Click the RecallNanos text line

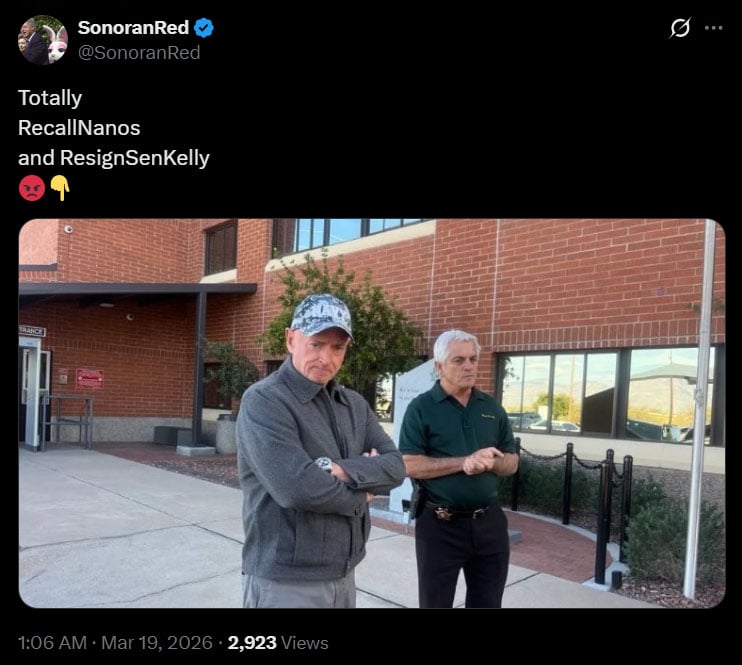point(79,128)
